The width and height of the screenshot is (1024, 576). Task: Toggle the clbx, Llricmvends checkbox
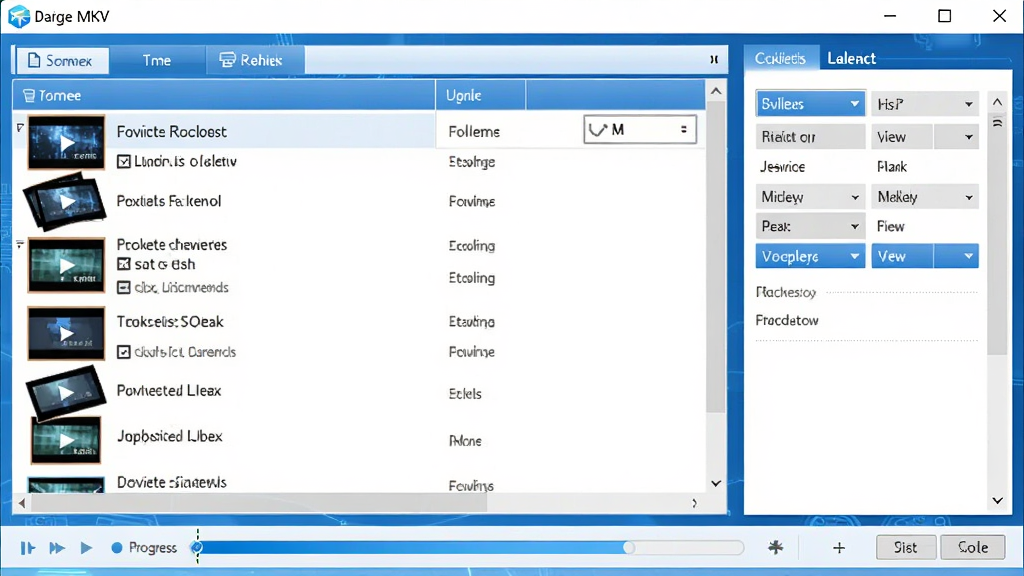coord(123,287)
